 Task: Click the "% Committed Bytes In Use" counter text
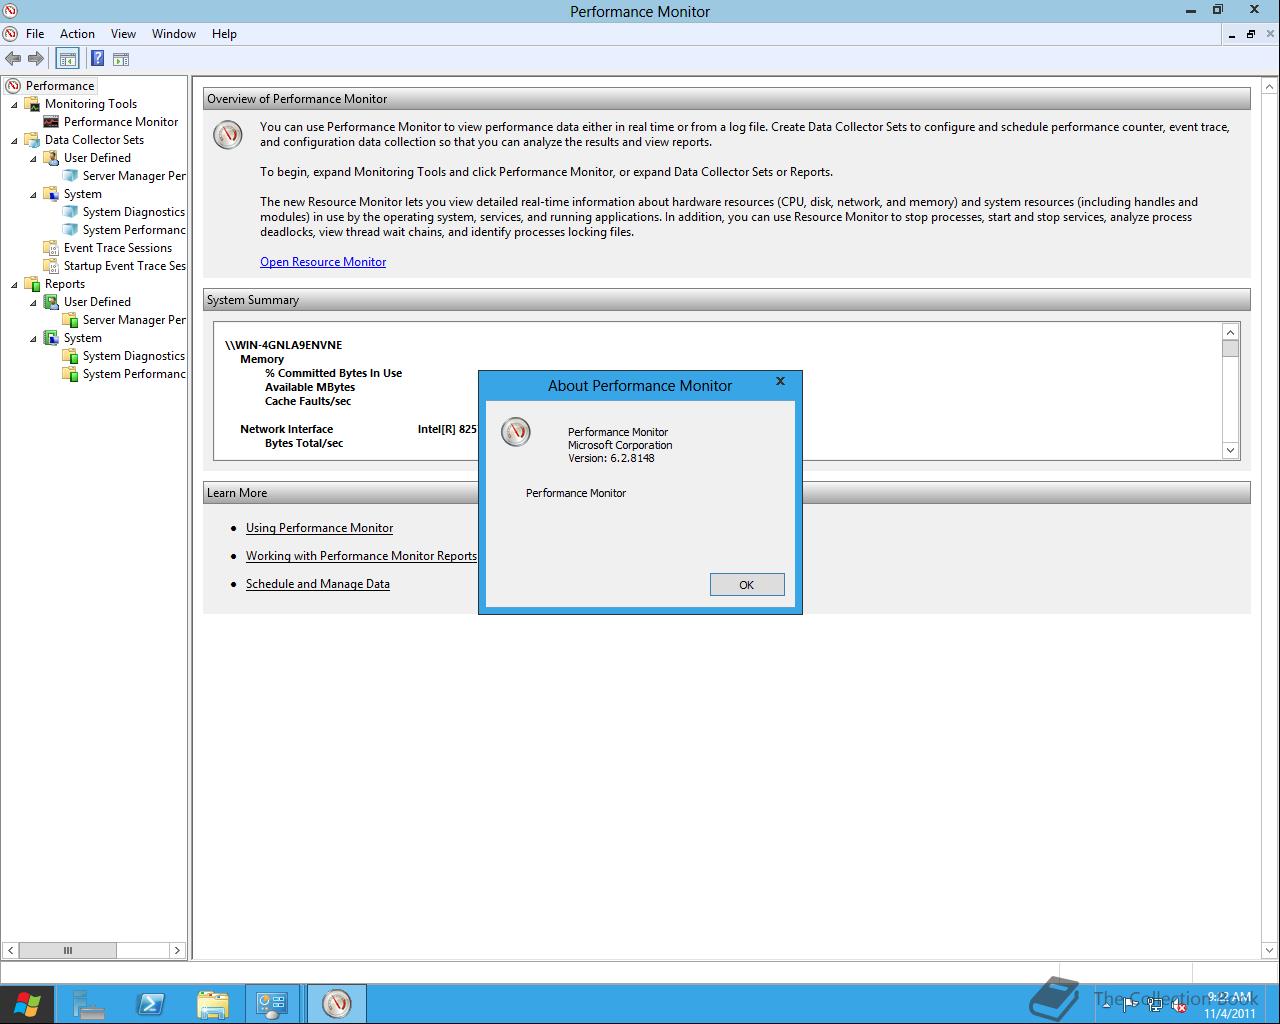point(333,373)
